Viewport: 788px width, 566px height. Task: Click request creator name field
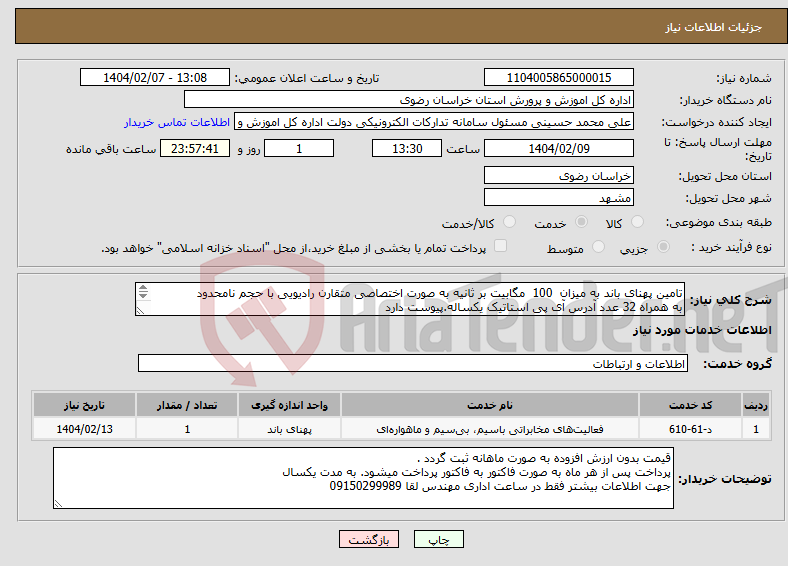434,122
